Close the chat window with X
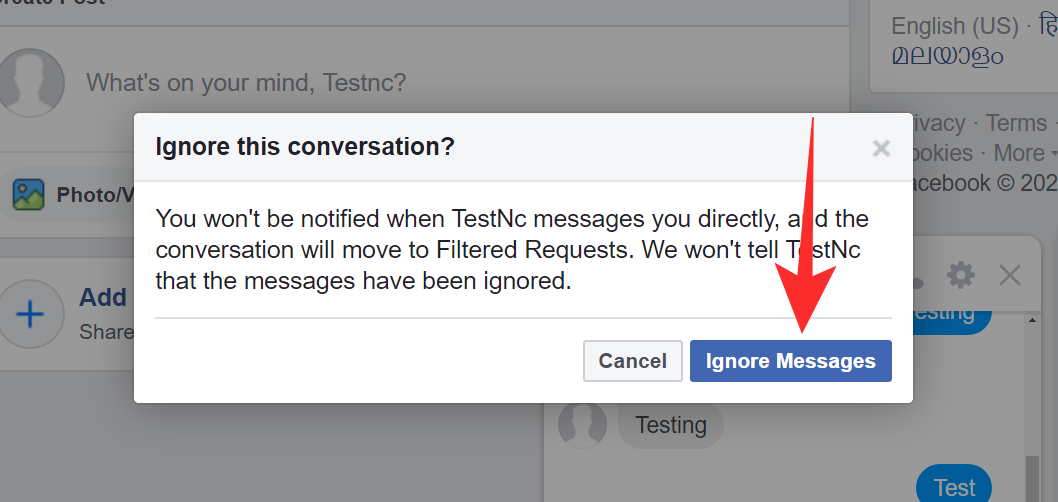 [1010, 275]
